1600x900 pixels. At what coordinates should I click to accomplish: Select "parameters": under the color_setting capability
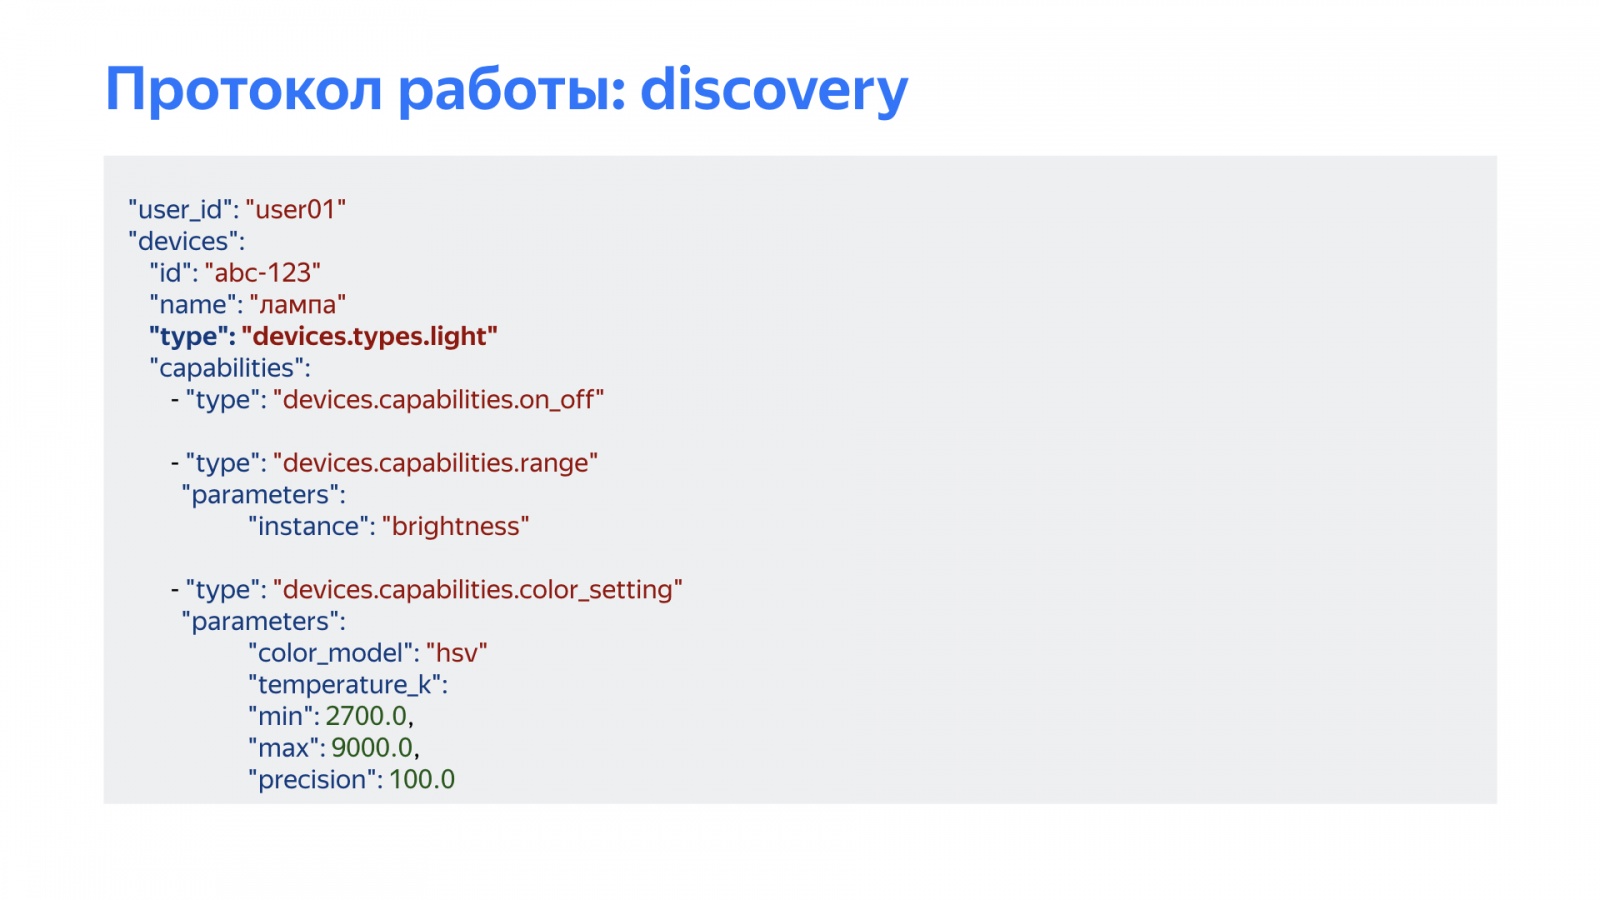coord(263,621)
